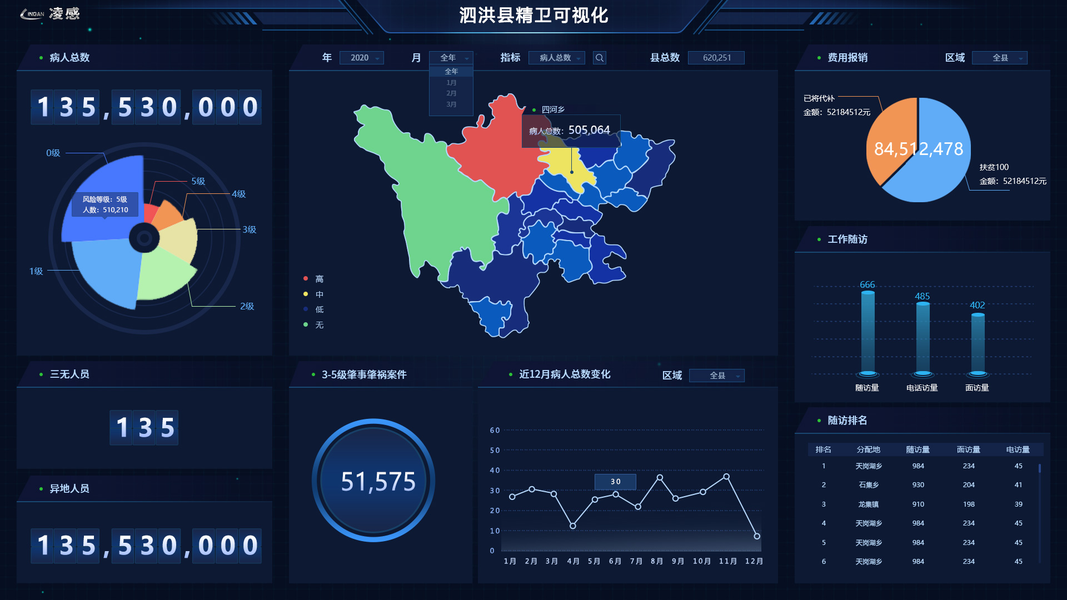Click the yellow 四河乡 map region
Screen dimensions: 1067x600
point(568,167)
